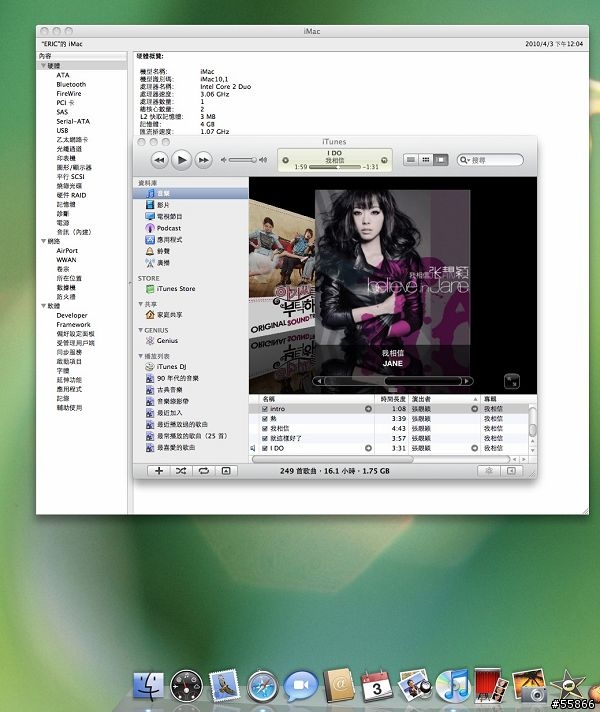Collapse the Hardware group in iMac profiler
600x712 pixels.
pos(44,66)
